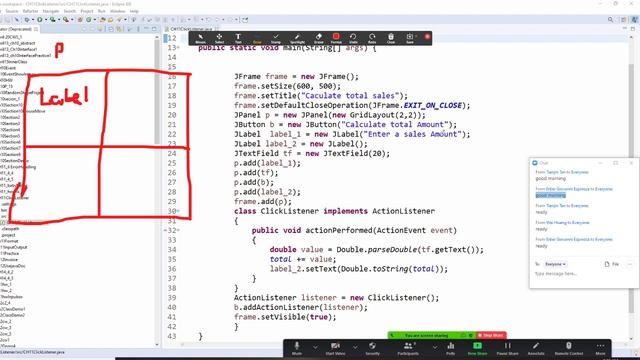Undo the last annotation
Viewport: 640px width, 360px height.
[x=353, y=38]
